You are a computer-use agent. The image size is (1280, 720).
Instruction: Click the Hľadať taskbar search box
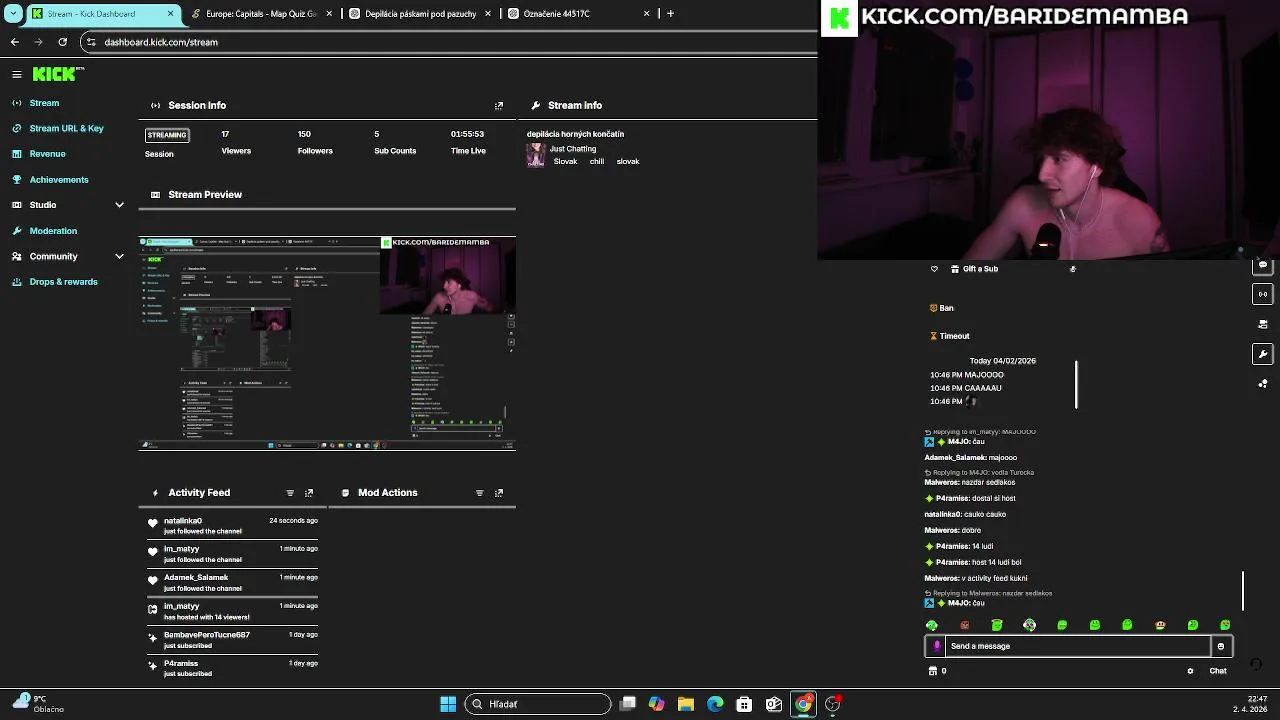coord(538,704)
